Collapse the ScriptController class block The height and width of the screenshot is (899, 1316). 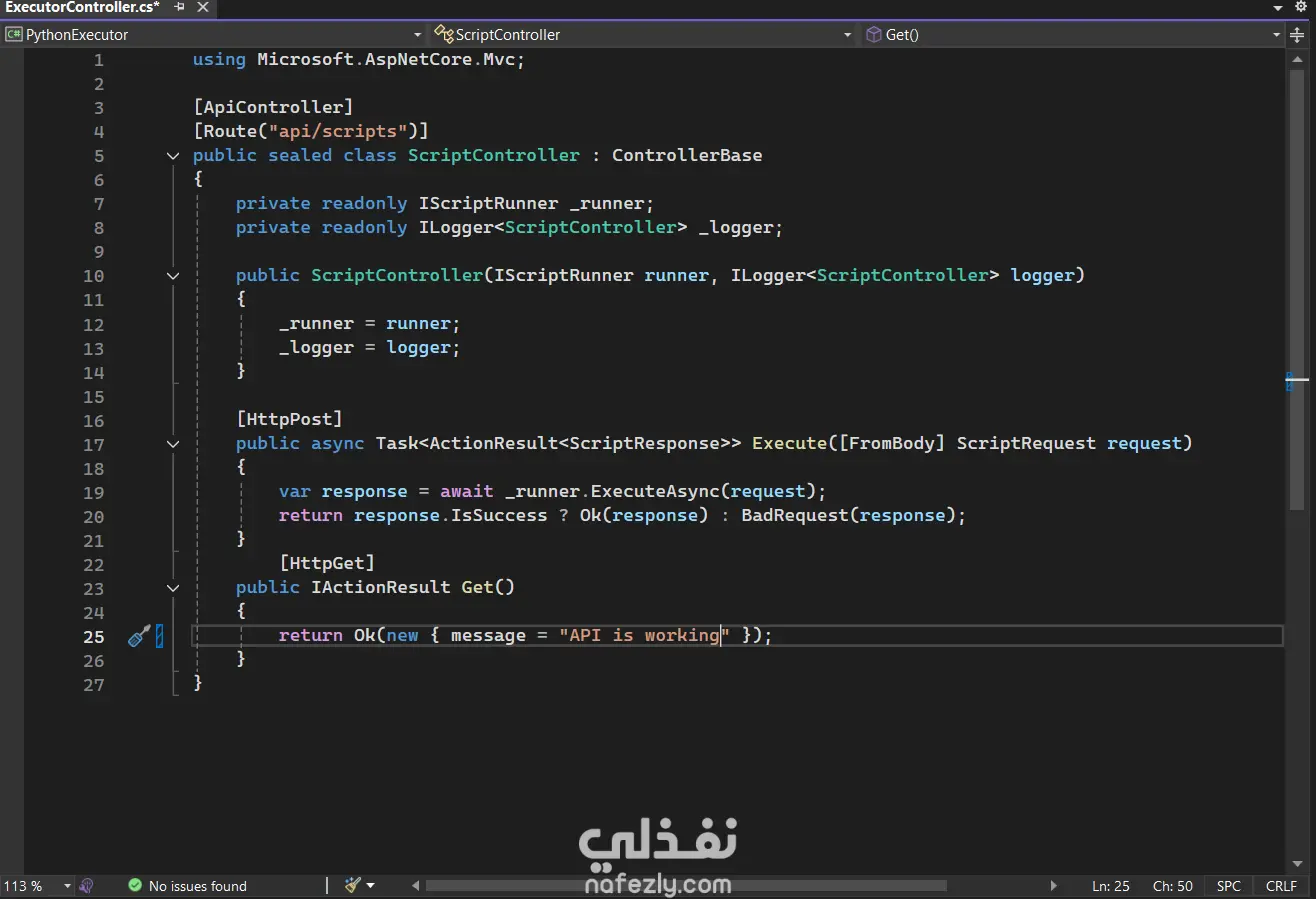173,156
